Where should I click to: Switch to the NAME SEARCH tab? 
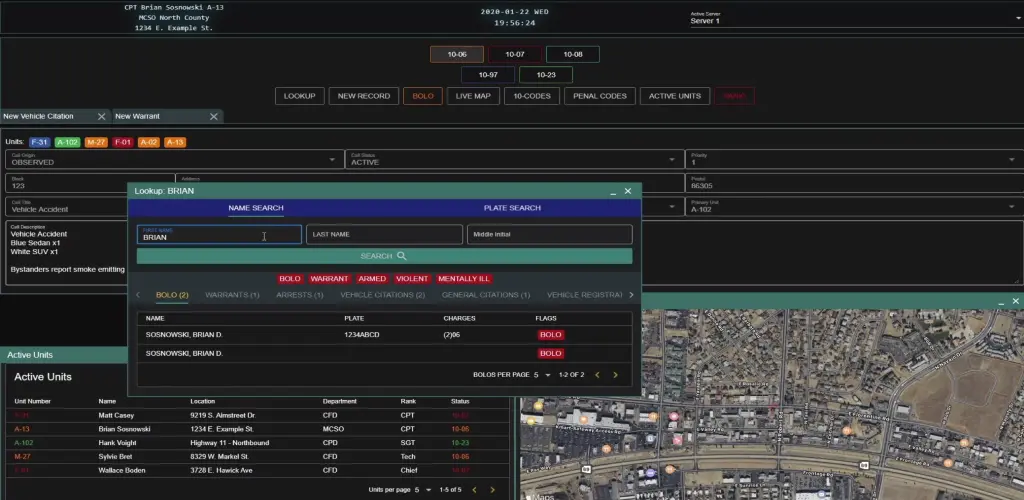(x=256, y=208)
